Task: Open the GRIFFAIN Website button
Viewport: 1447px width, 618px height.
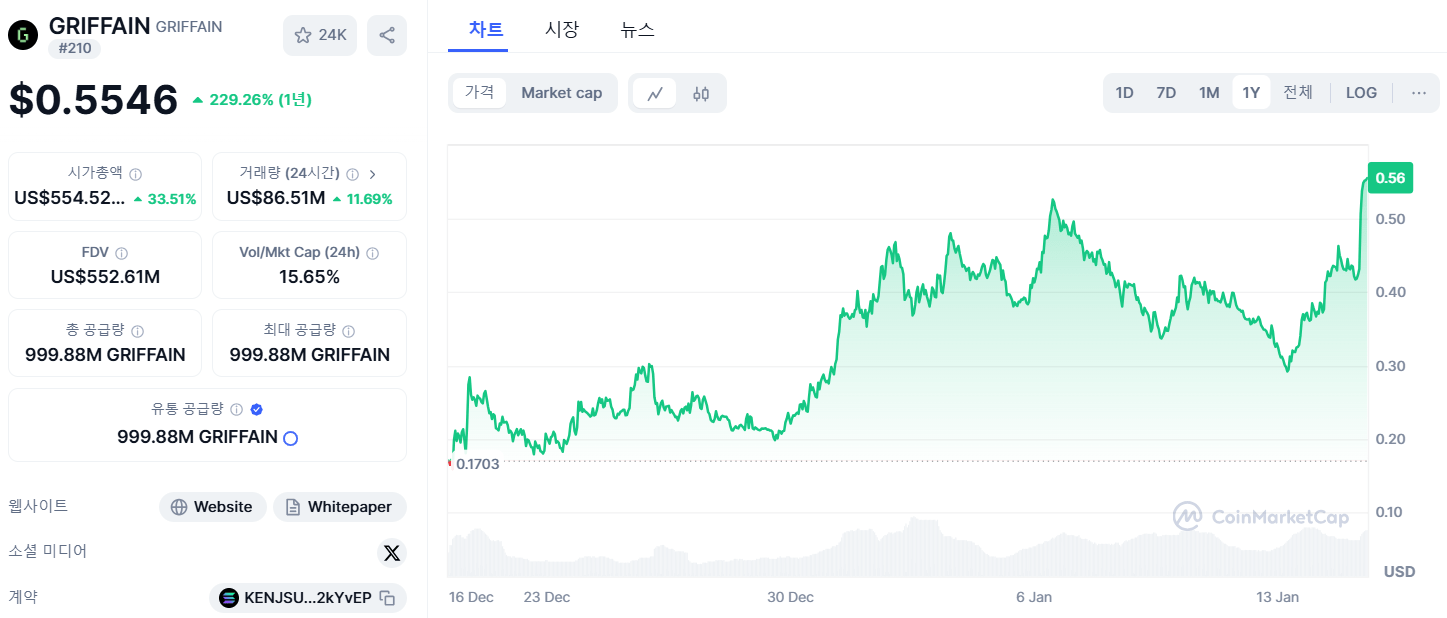Action: tap(212, 507)
